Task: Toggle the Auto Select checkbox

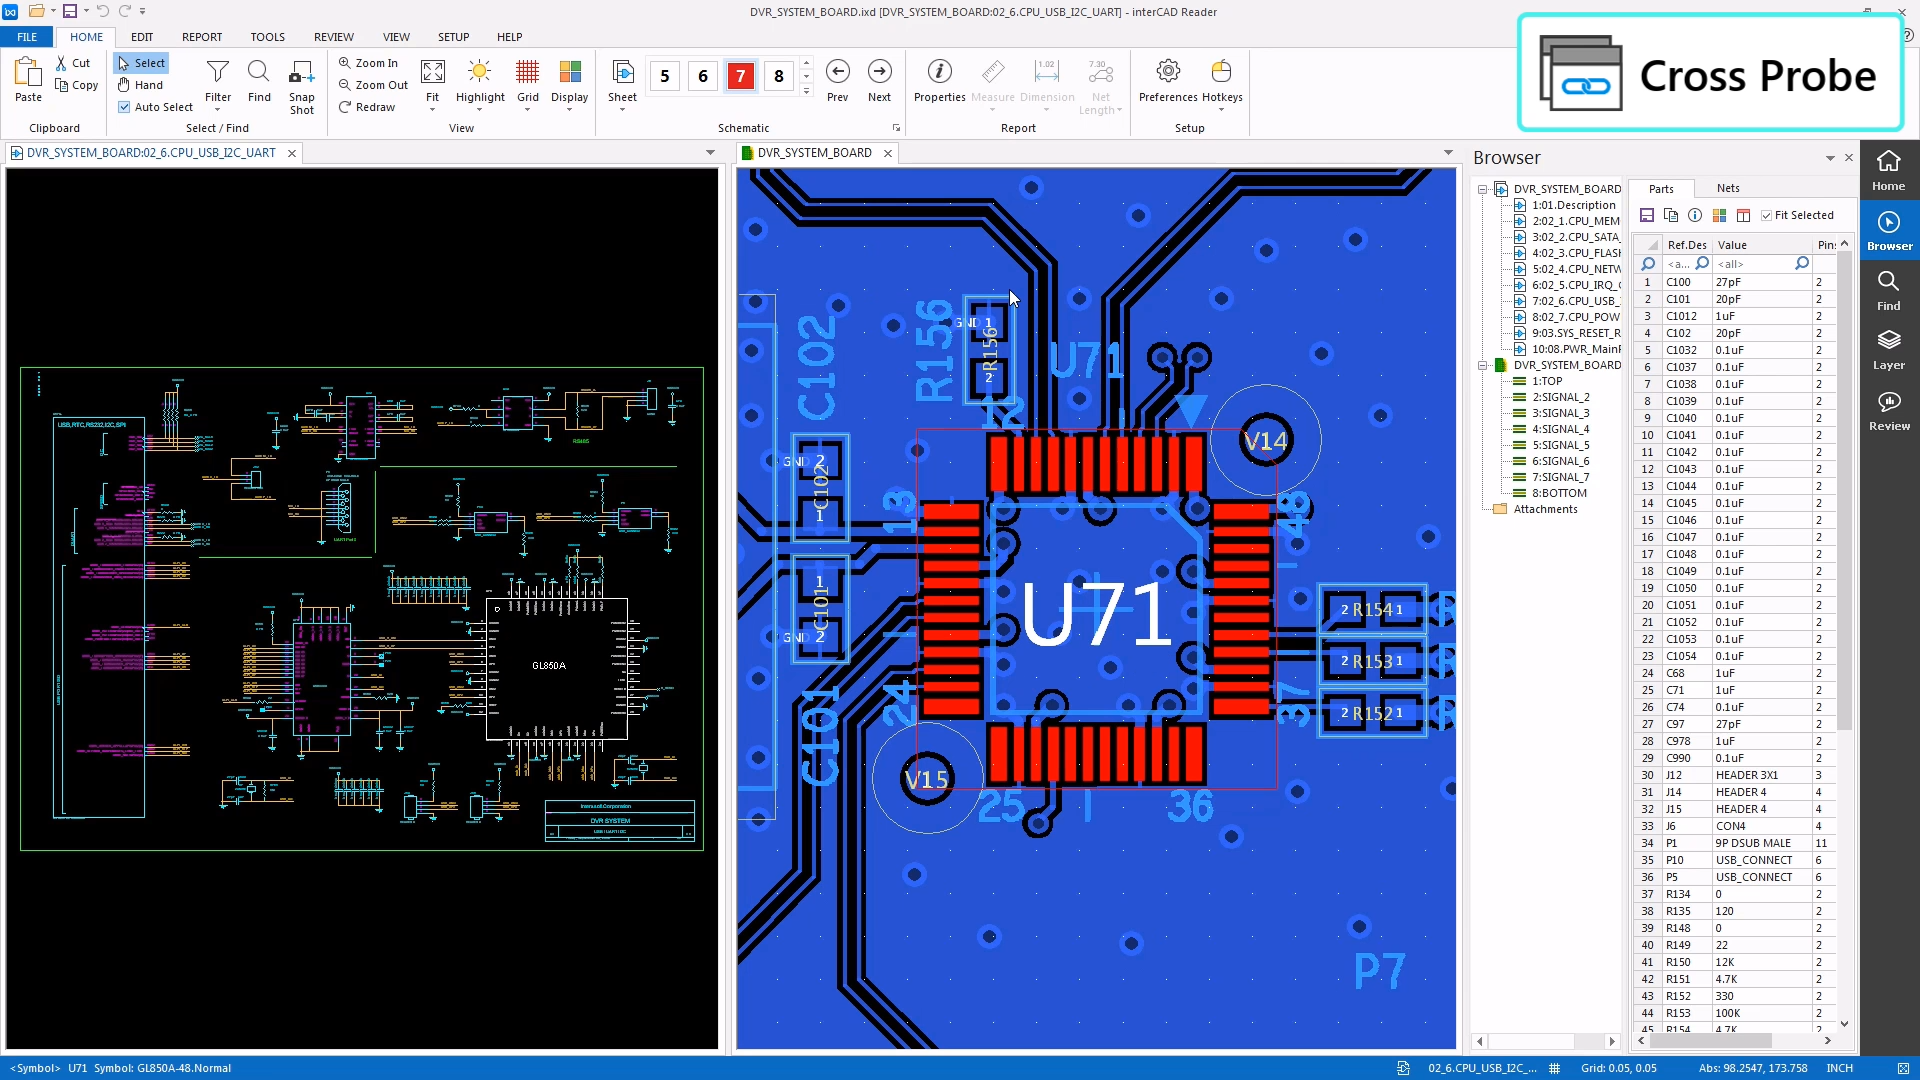Action: pos(124,107)
